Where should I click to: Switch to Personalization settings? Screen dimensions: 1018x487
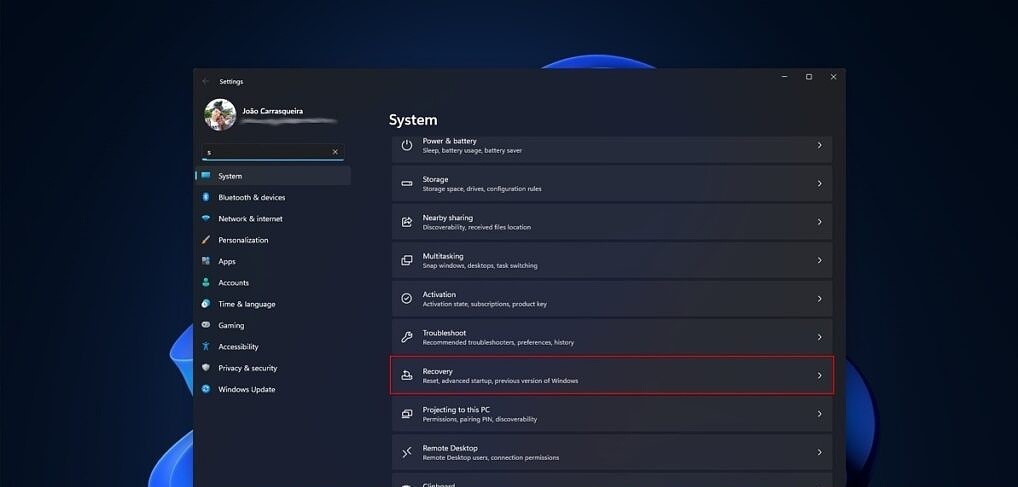pos(243,240)
